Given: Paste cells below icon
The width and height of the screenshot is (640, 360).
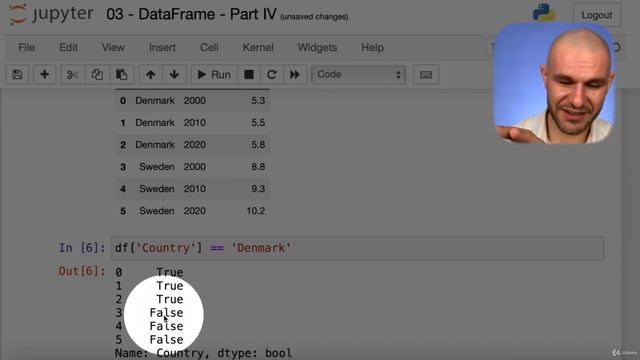Looking at the screenshot, I should pos(121,74).
